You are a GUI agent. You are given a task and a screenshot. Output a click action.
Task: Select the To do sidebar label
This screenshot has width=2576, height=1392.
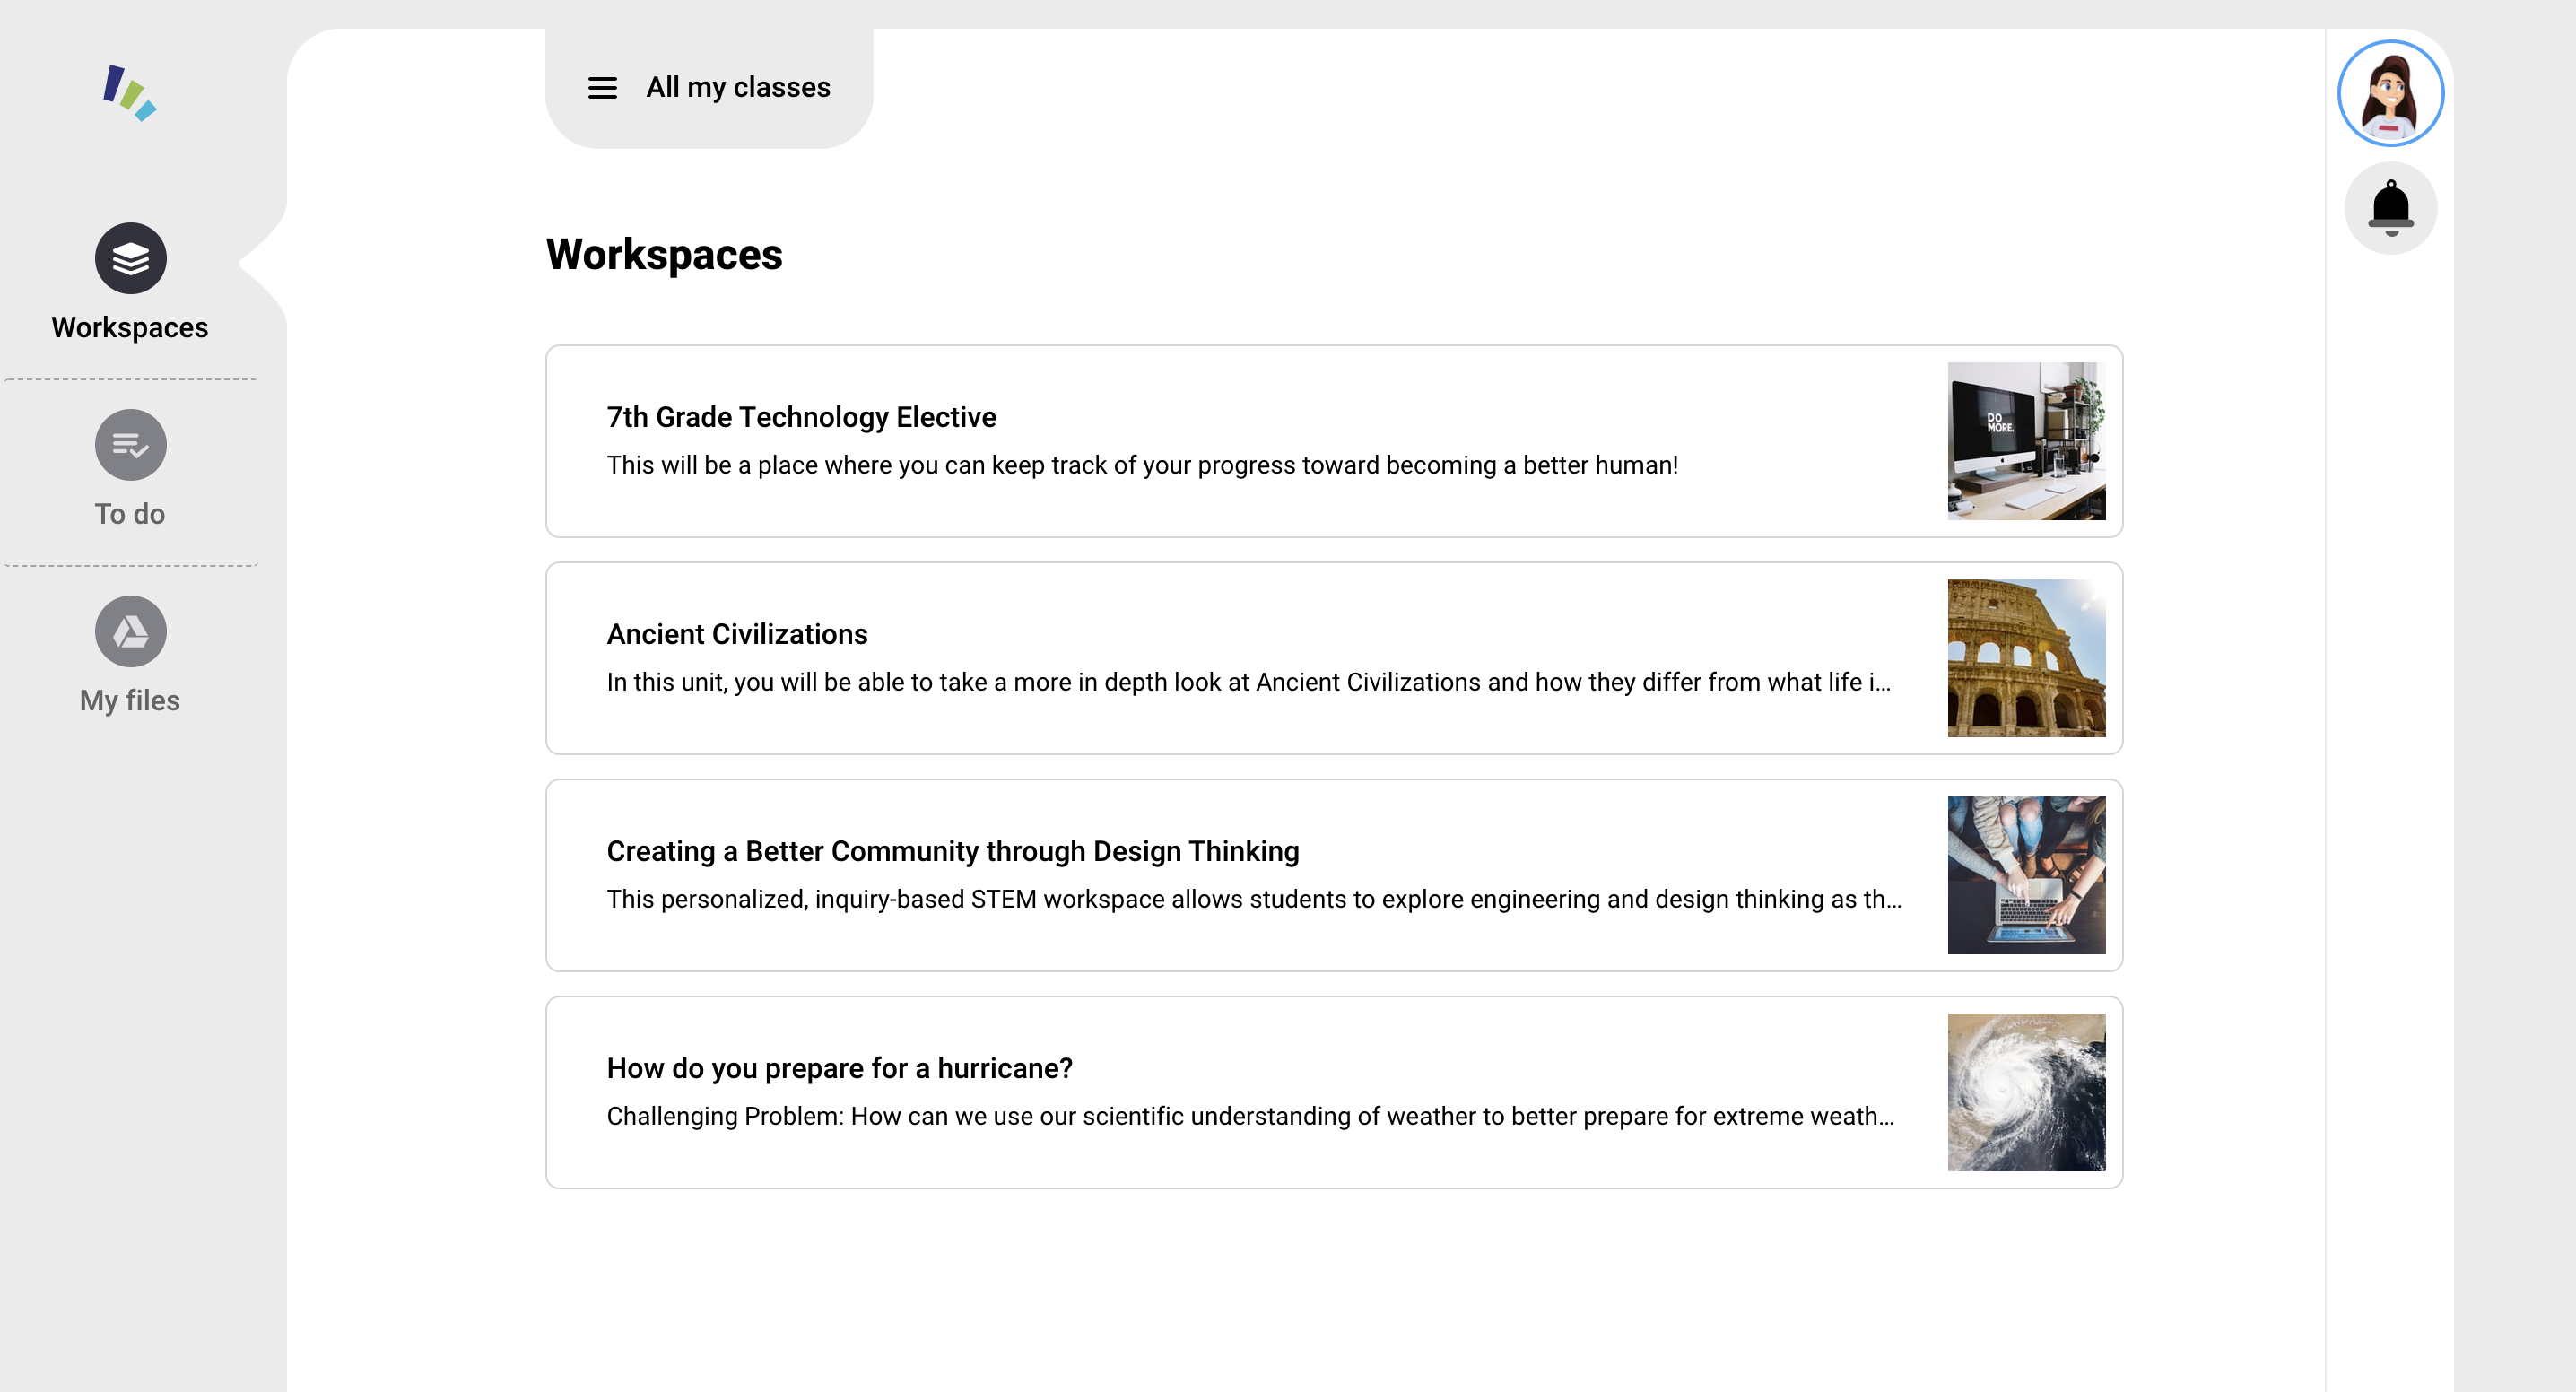click(x=130, y=514)
